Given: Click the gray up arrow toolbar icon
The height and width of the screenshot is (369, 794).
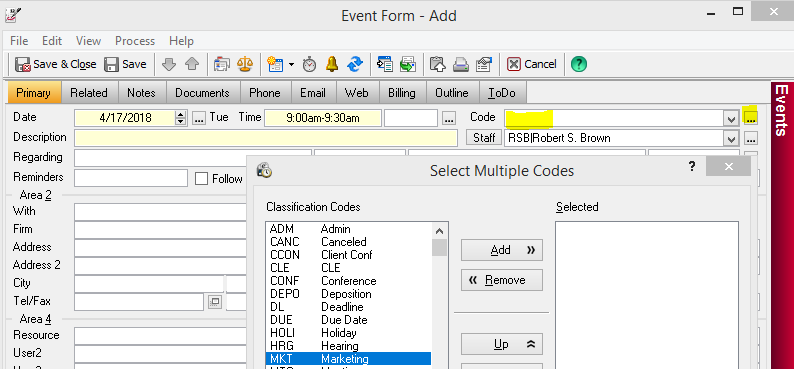Looking at the screenshot, I should tap(192, 64).
